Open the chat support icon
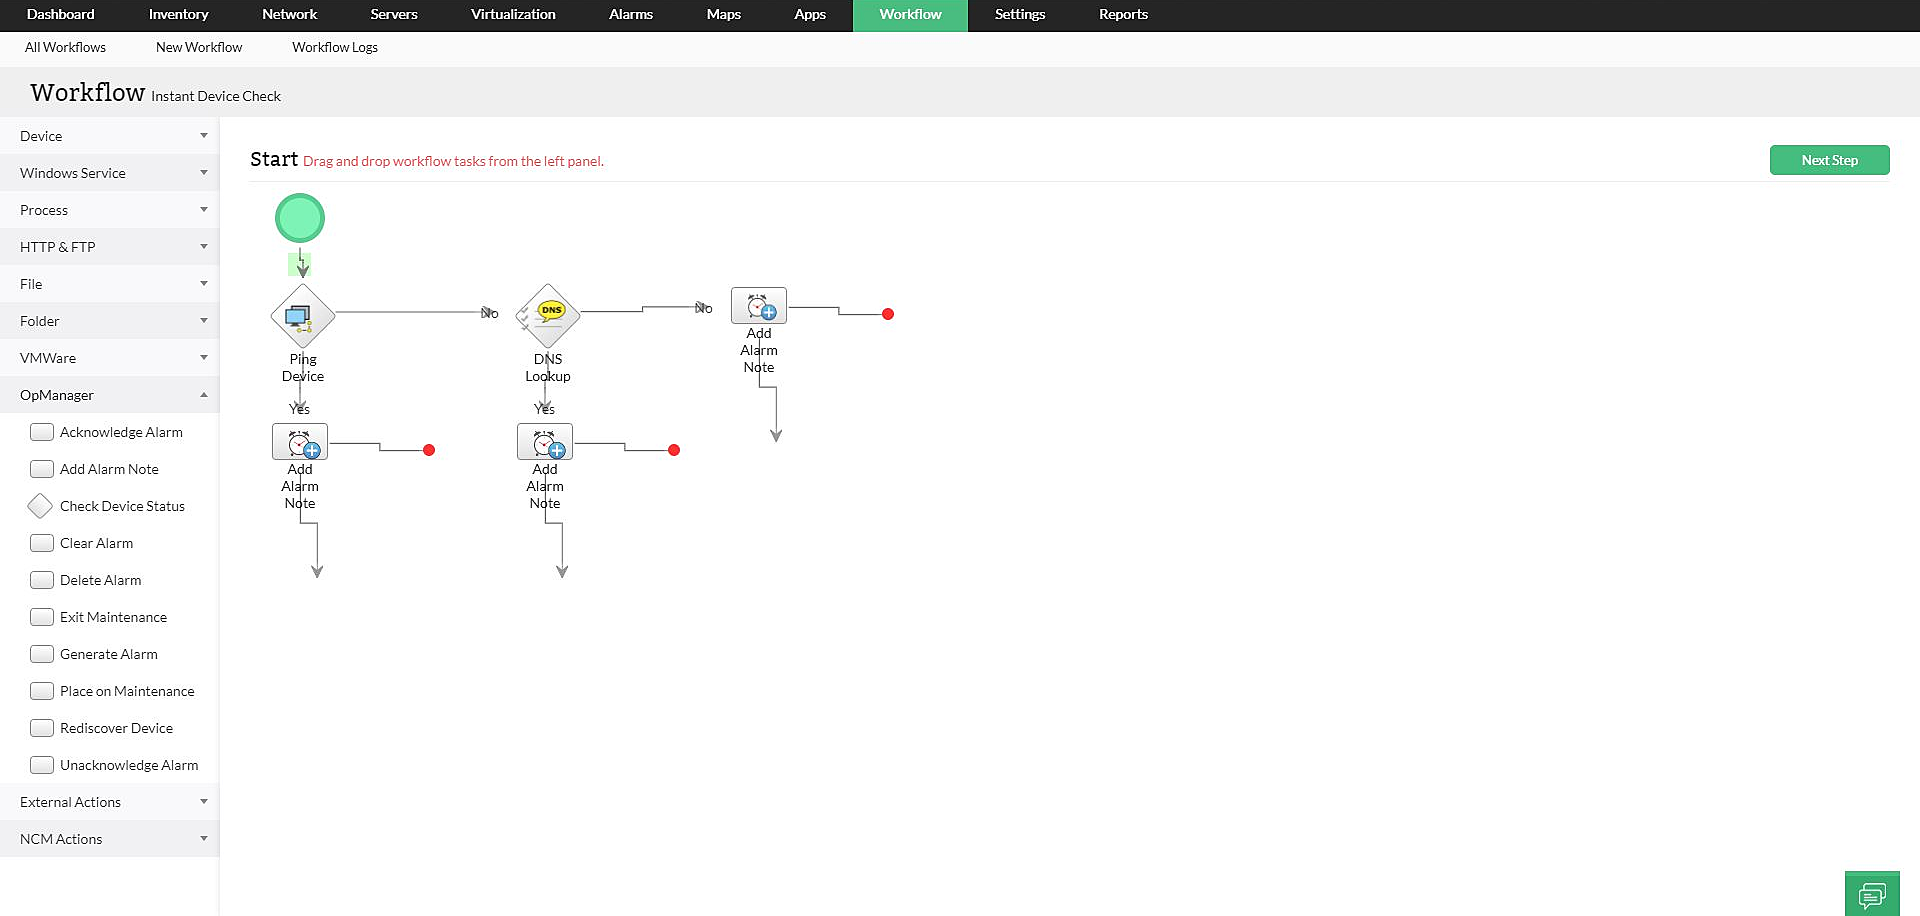Image resolution: width=1920 pixels, height=916 pixels. (1872, 893)
